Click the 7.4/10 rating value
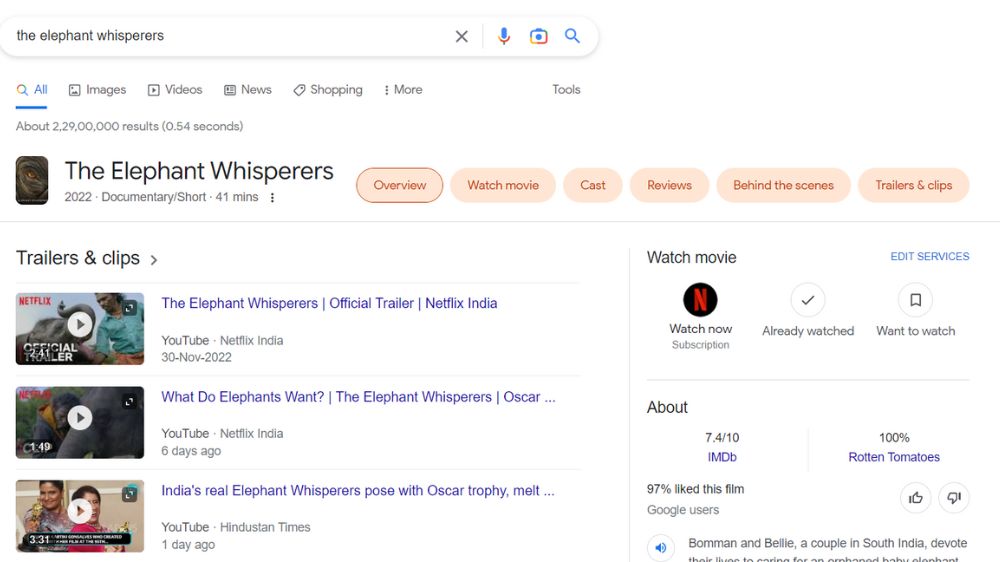Image resolution: width=1000 pixels, height=562 pixels. (x=722, y=438)
